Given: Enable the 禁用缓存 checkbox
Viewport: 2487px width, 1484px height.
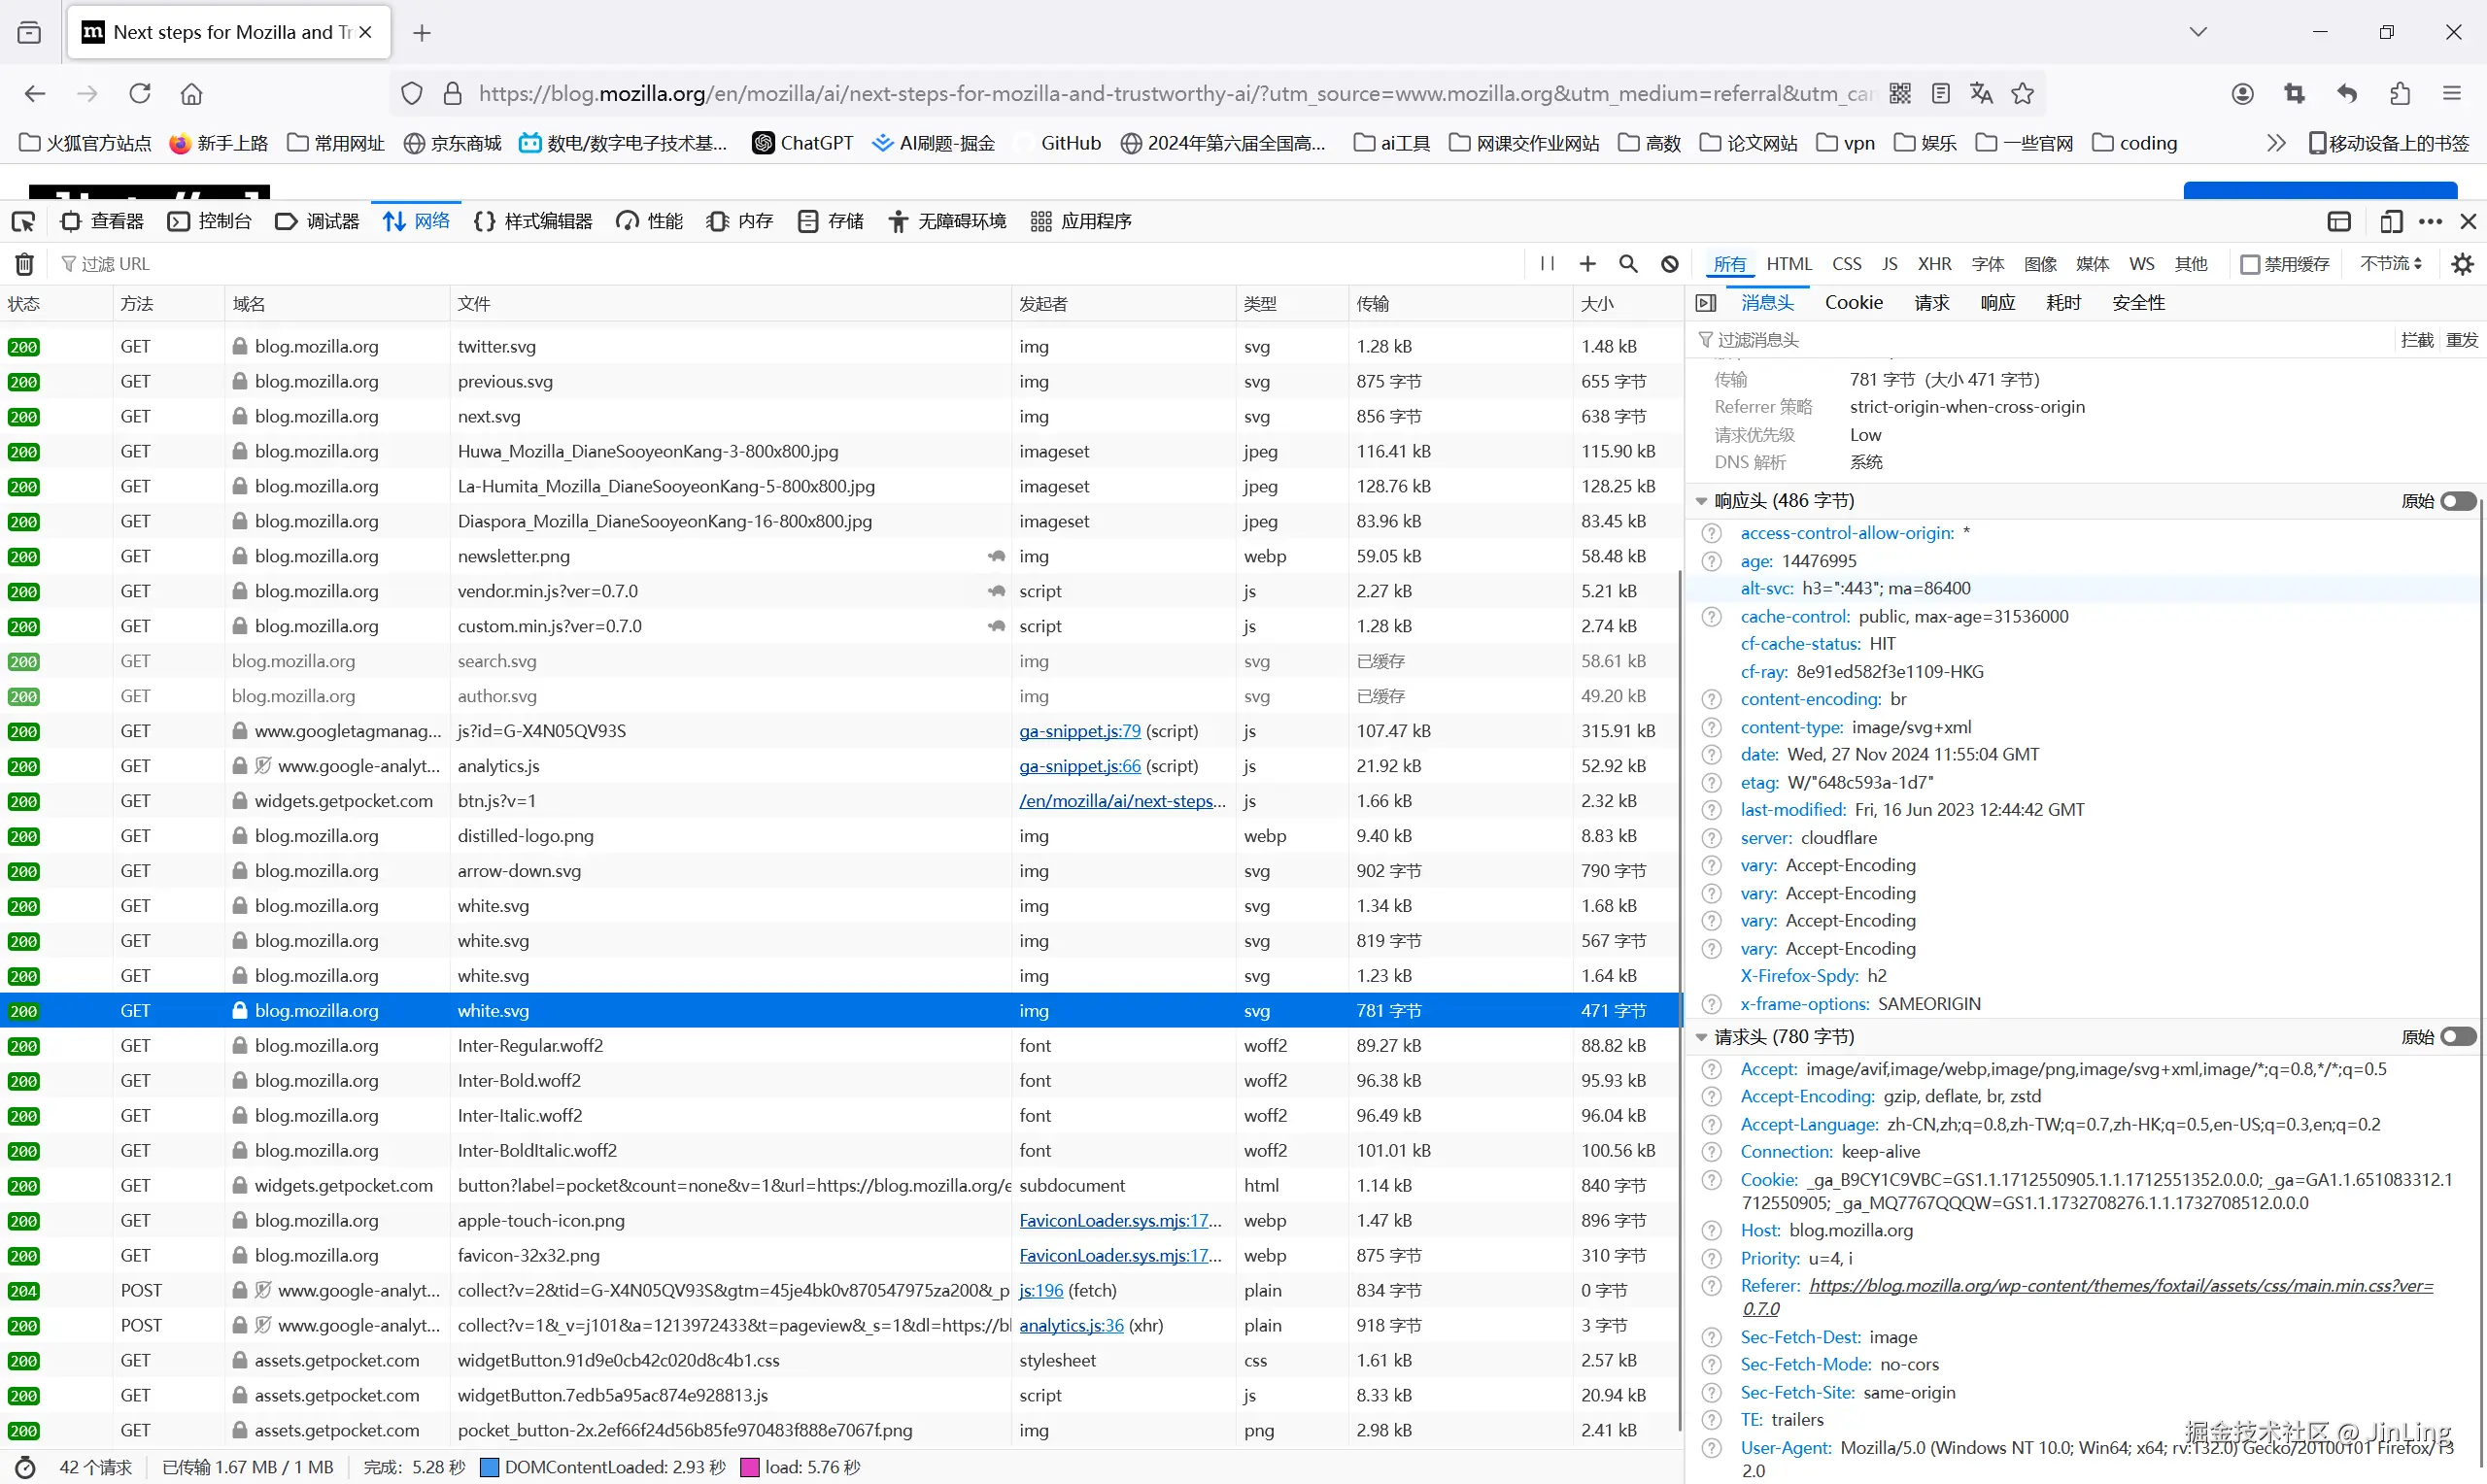Looking at the screenshot, I should tap(2250, 264).
